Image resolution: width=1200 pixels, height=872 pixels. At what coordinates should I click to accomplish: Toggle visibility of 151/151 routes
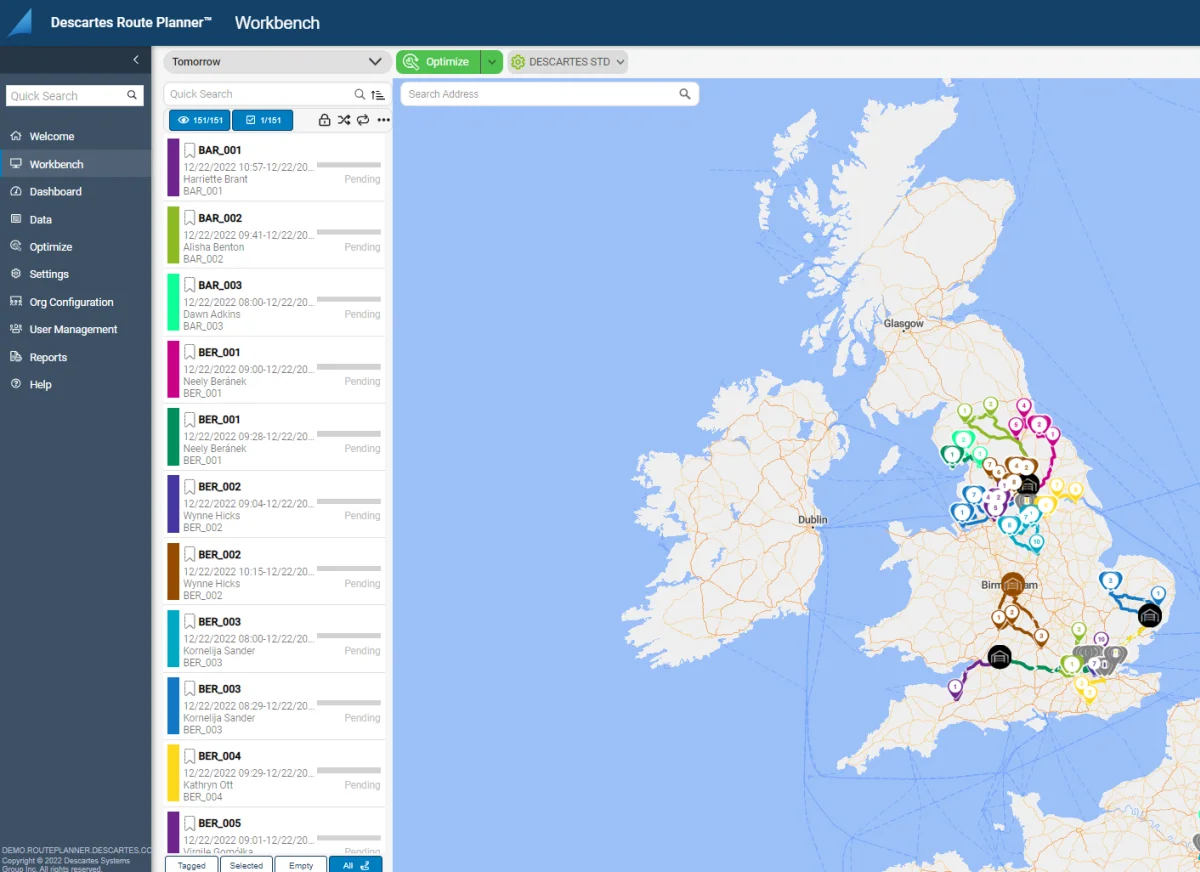(199, 120)
